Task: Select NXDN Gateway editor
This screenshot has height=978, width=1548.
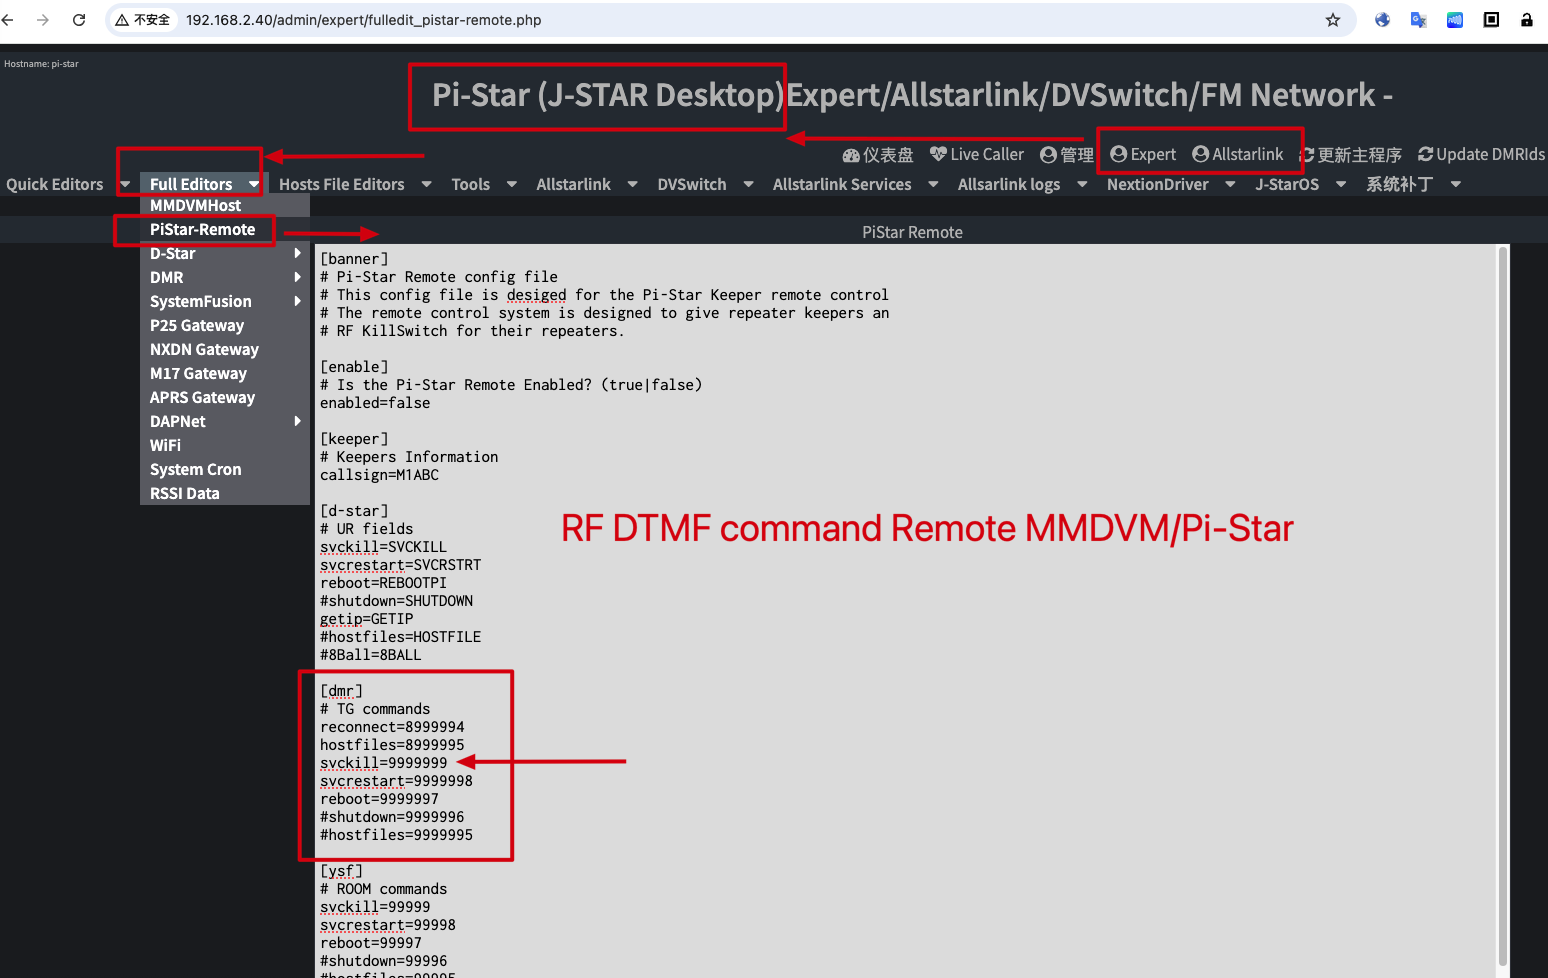Action: [225, 349]
